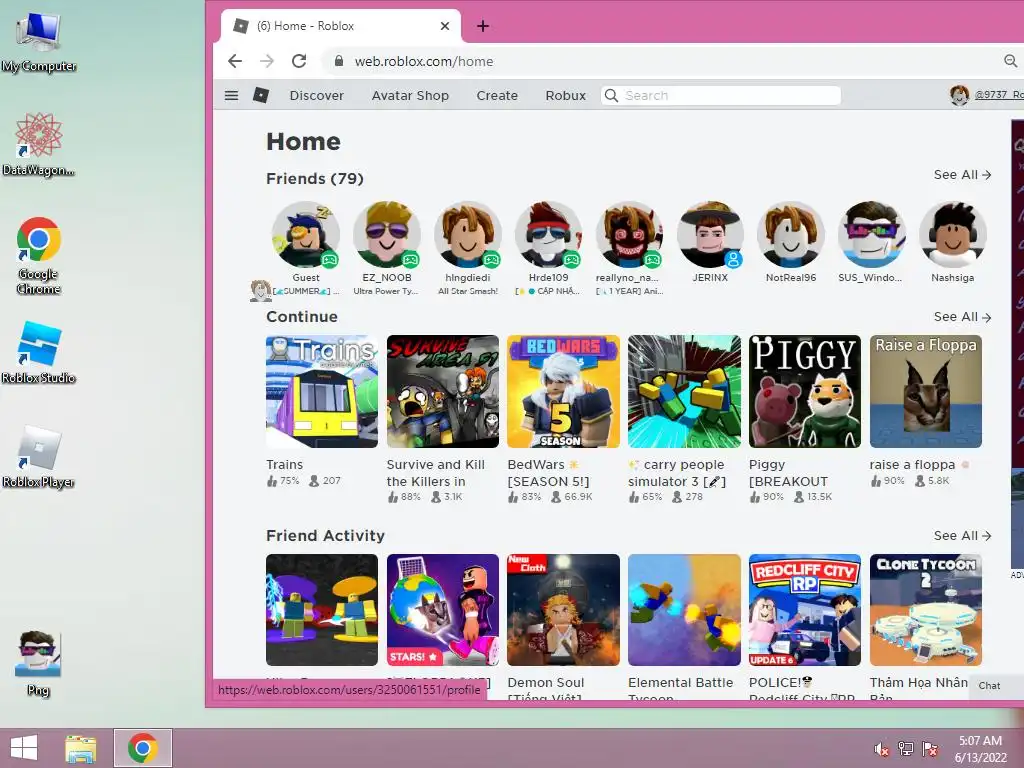Click the network tray icon
The width and height of the screenshot is (1024, 768).
coord(906,749)
